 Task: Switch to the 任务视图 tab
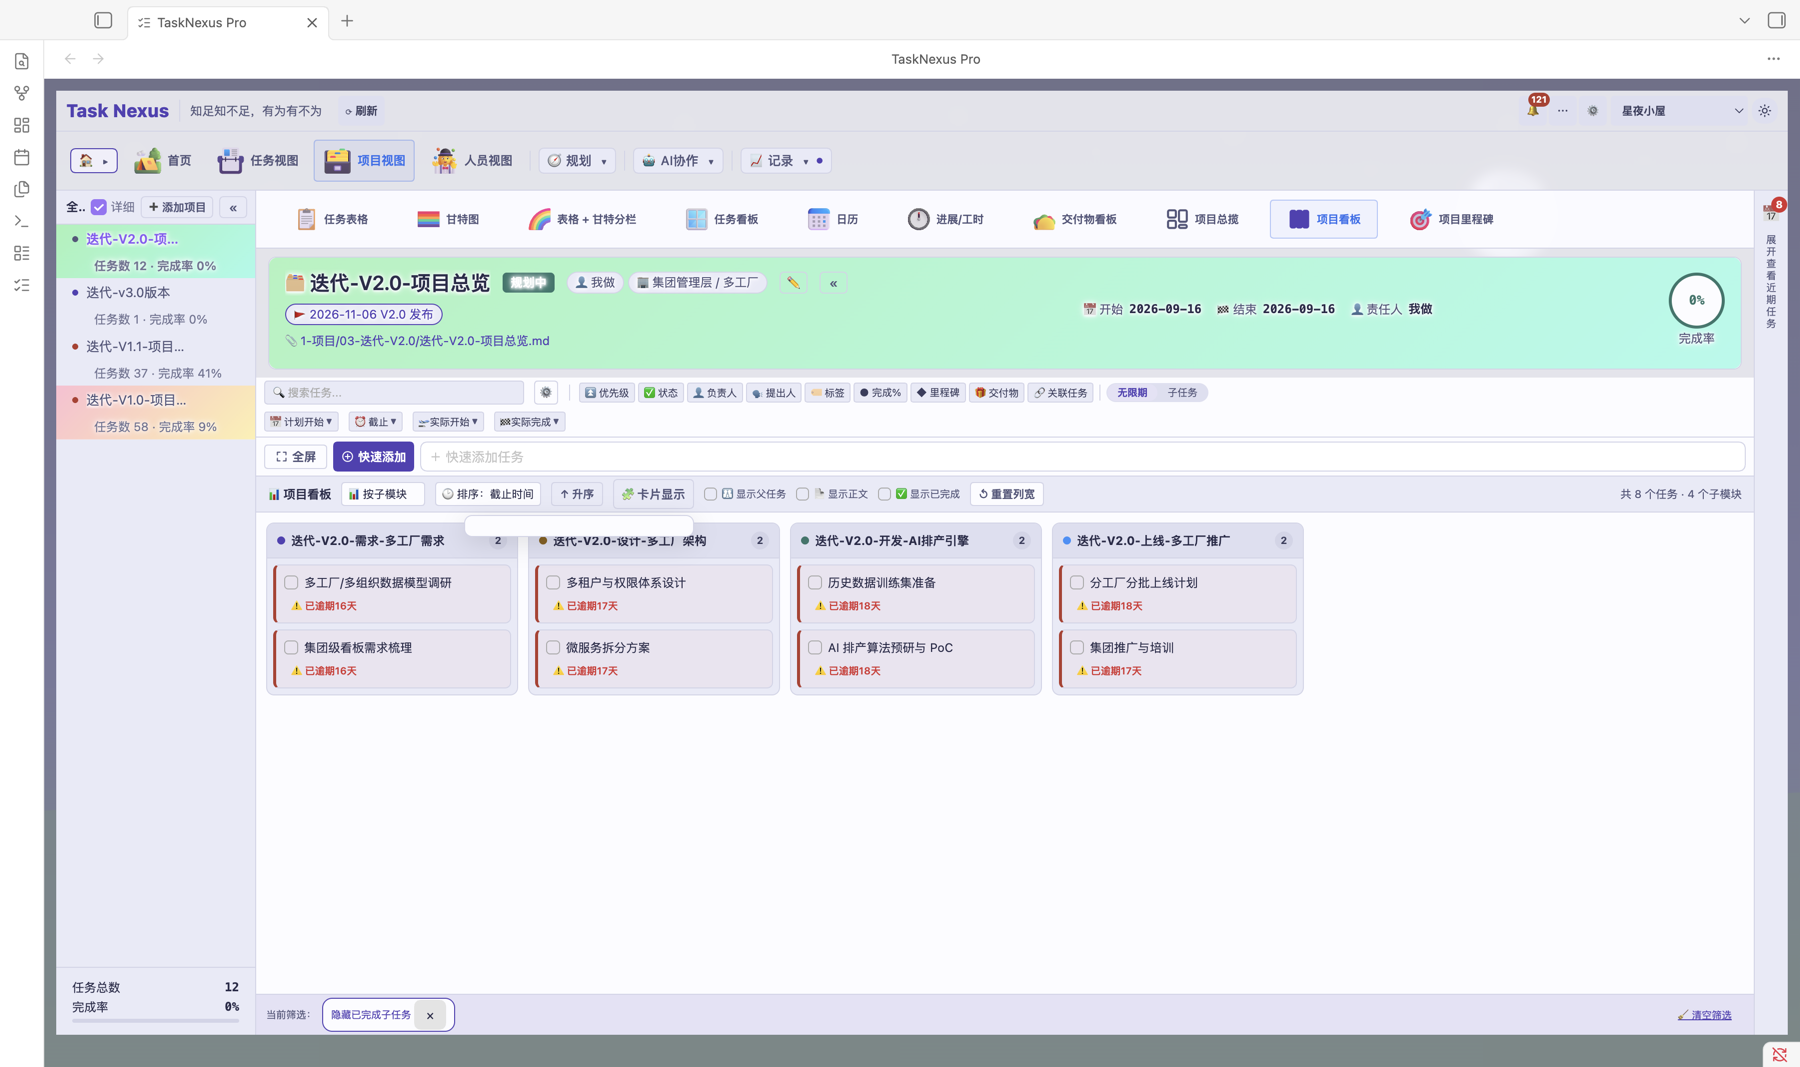[x=258, y=161]
